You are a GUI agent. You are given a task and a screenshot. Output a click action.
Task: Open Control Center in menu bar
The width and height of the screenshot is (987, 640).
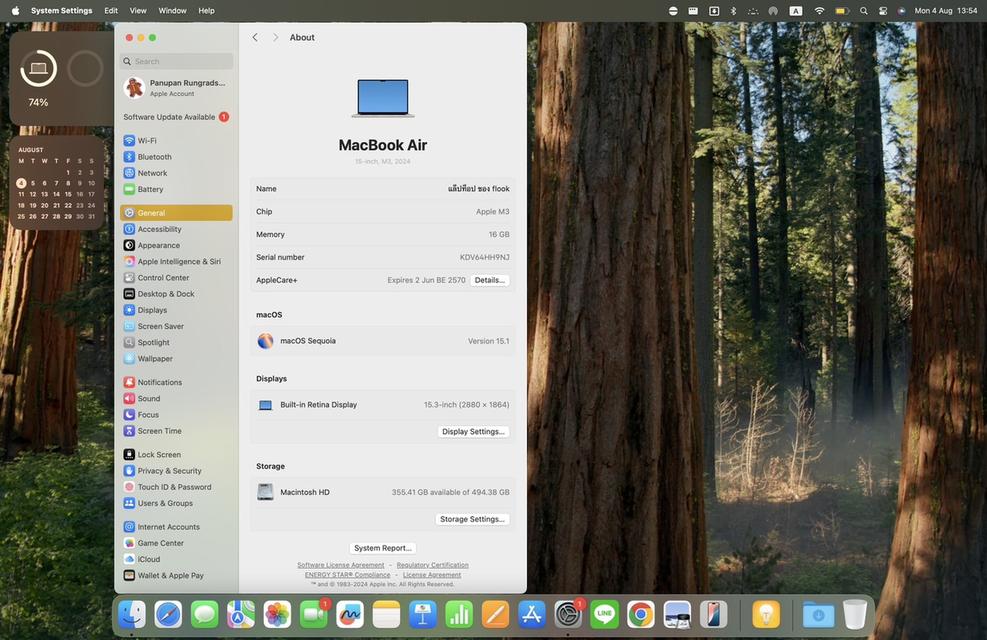tap(883, 11)
